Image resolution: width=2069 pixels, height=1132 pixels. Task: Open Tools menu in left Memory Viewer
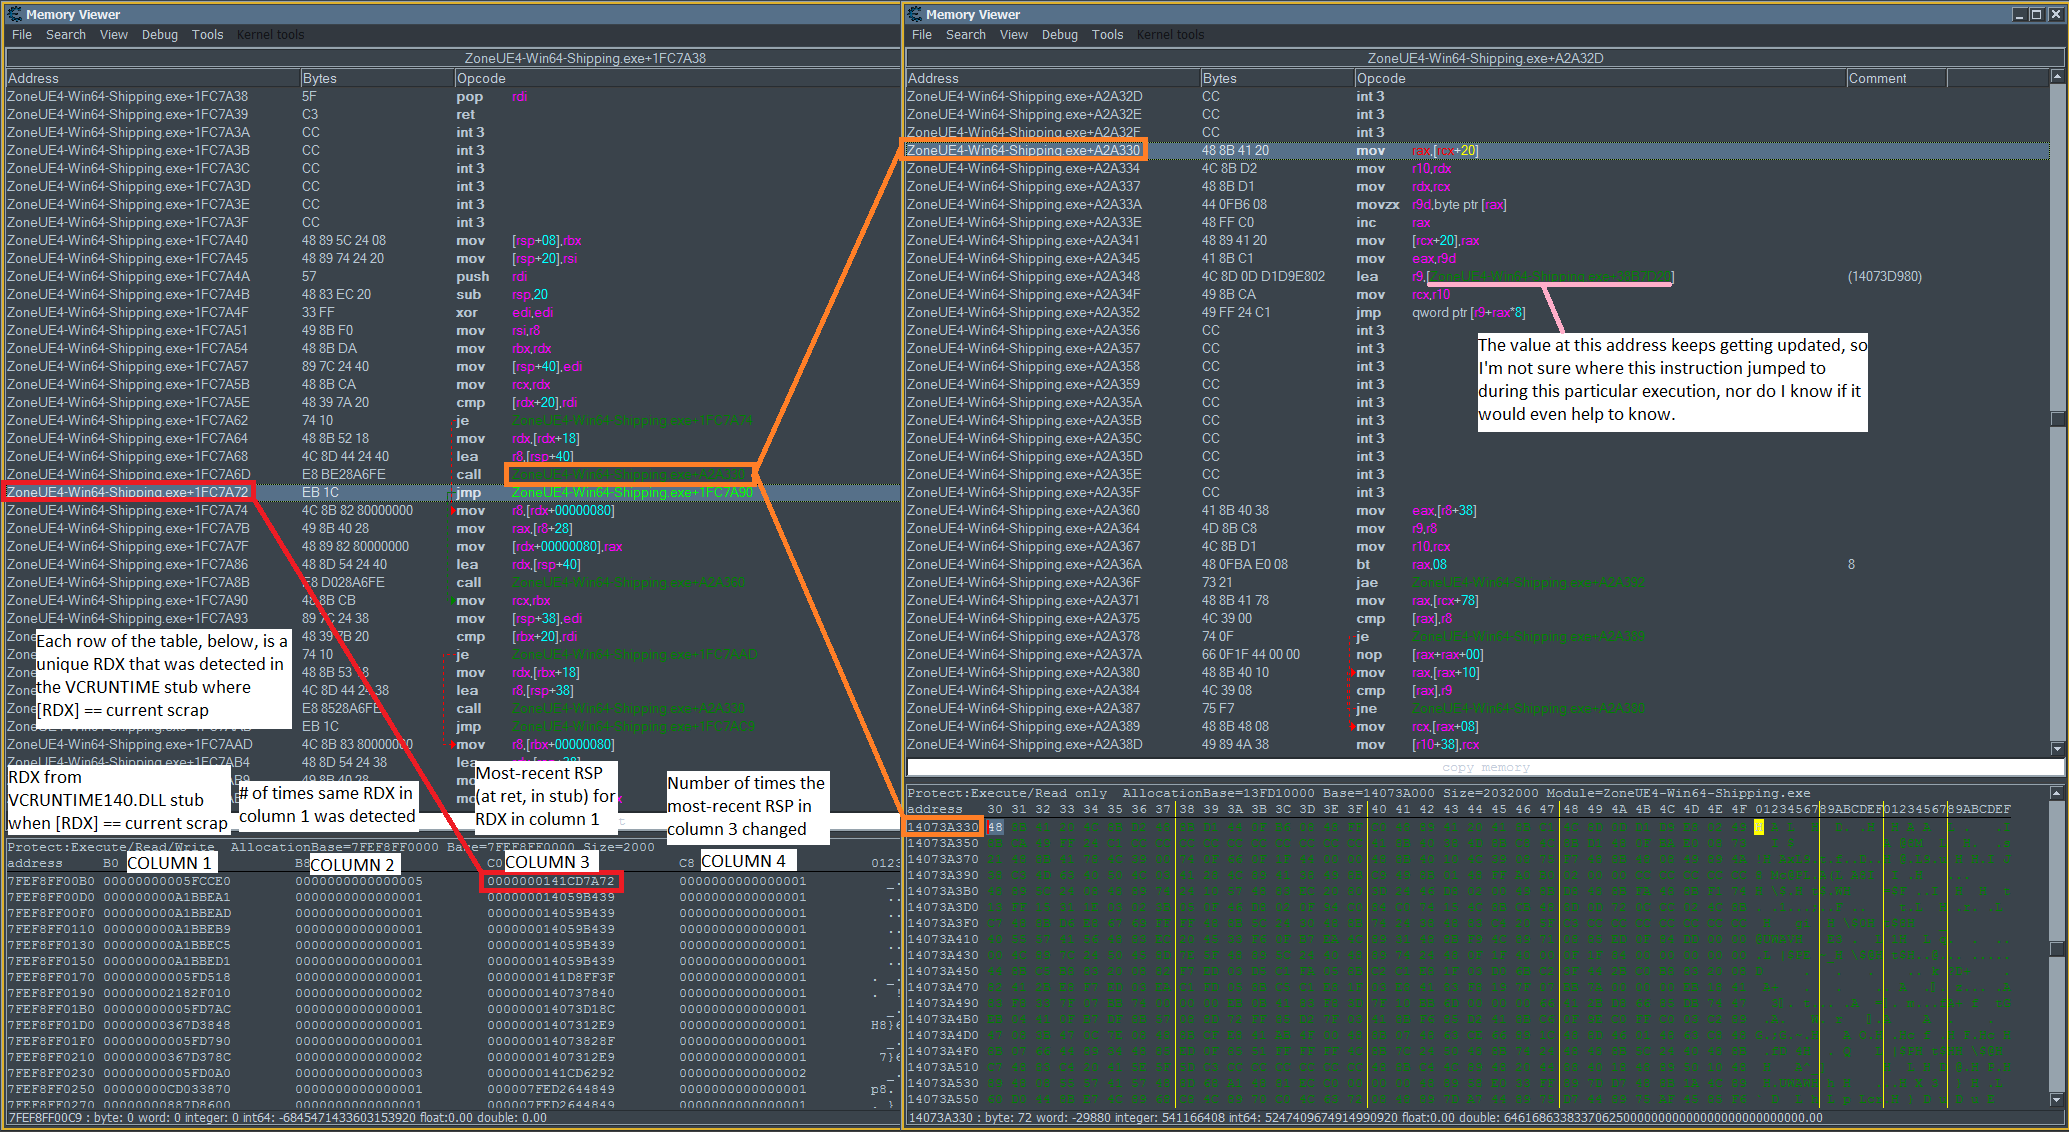(207, 34)
